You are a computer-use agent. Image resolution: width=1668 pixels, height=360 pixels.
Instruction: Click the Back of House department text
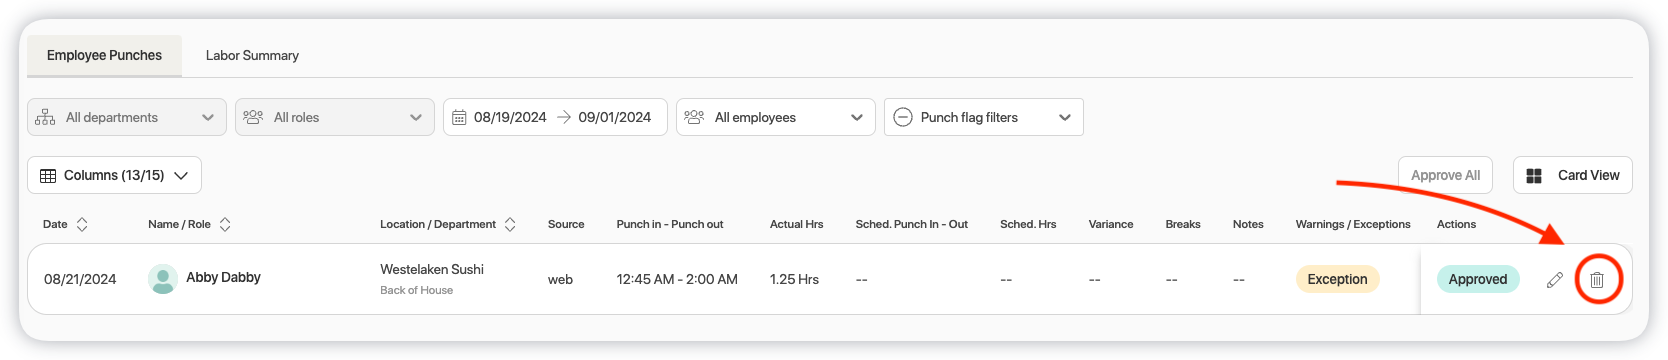click(x=416, y=290)
